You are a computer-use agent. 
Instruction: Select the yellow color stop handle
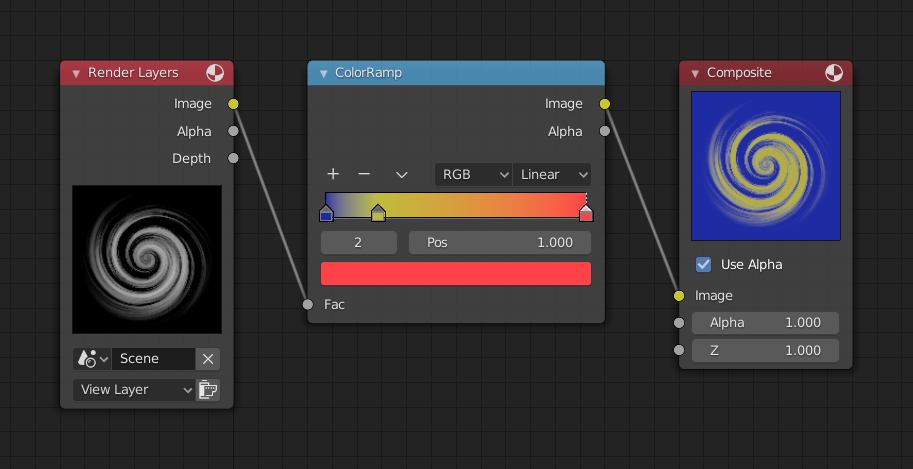point(378,213)
